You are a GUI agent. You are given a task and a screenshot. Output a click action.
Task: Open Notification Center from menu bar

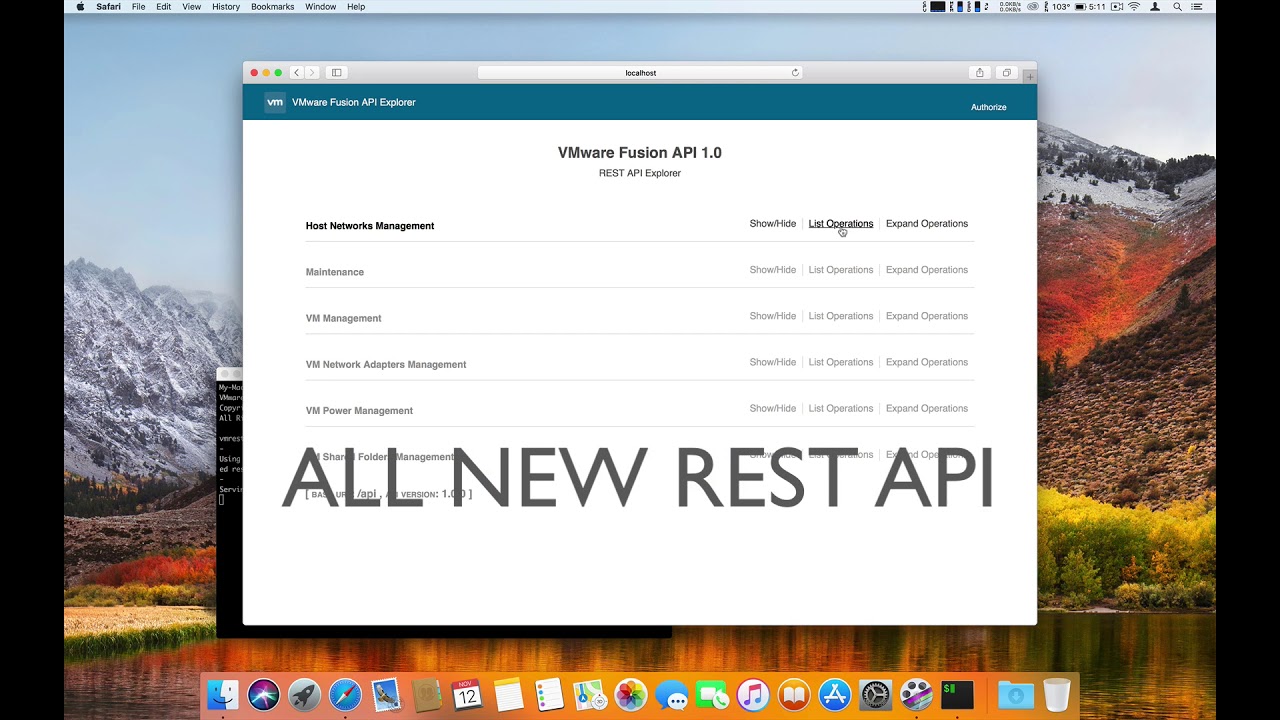[x=1197, y=7]
